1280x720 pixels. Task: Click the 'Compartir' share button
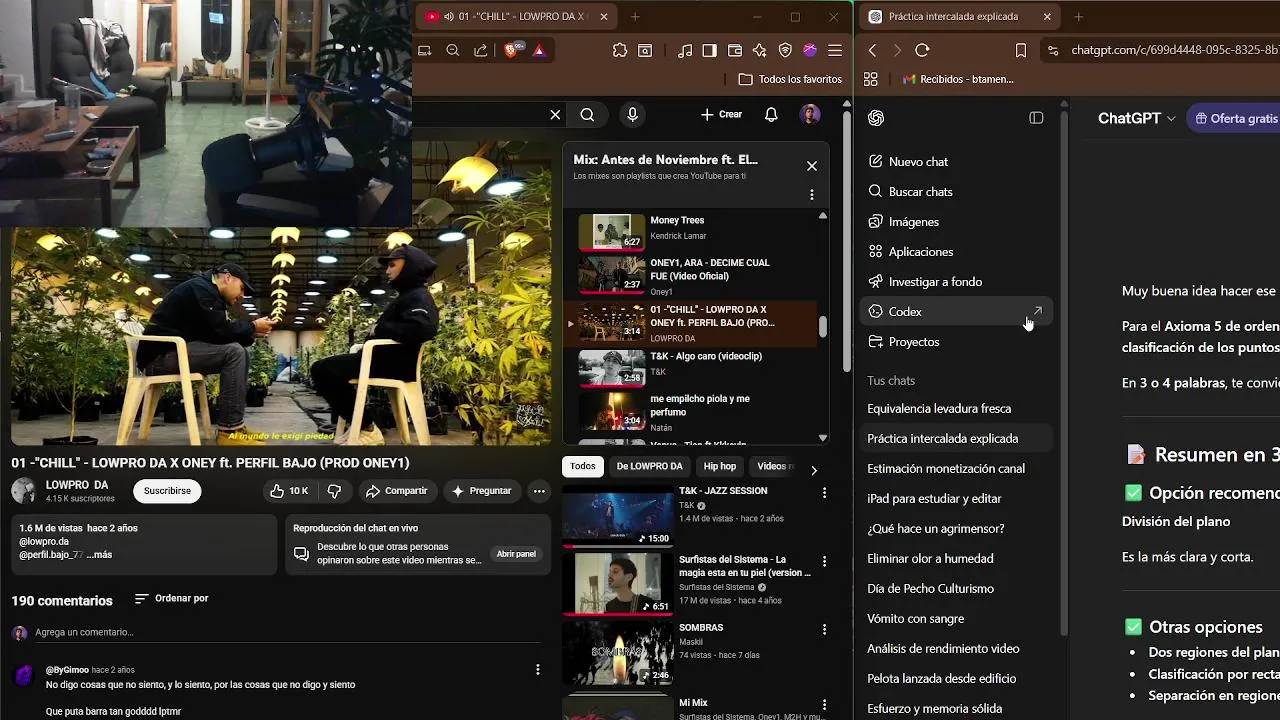(396, 491)
